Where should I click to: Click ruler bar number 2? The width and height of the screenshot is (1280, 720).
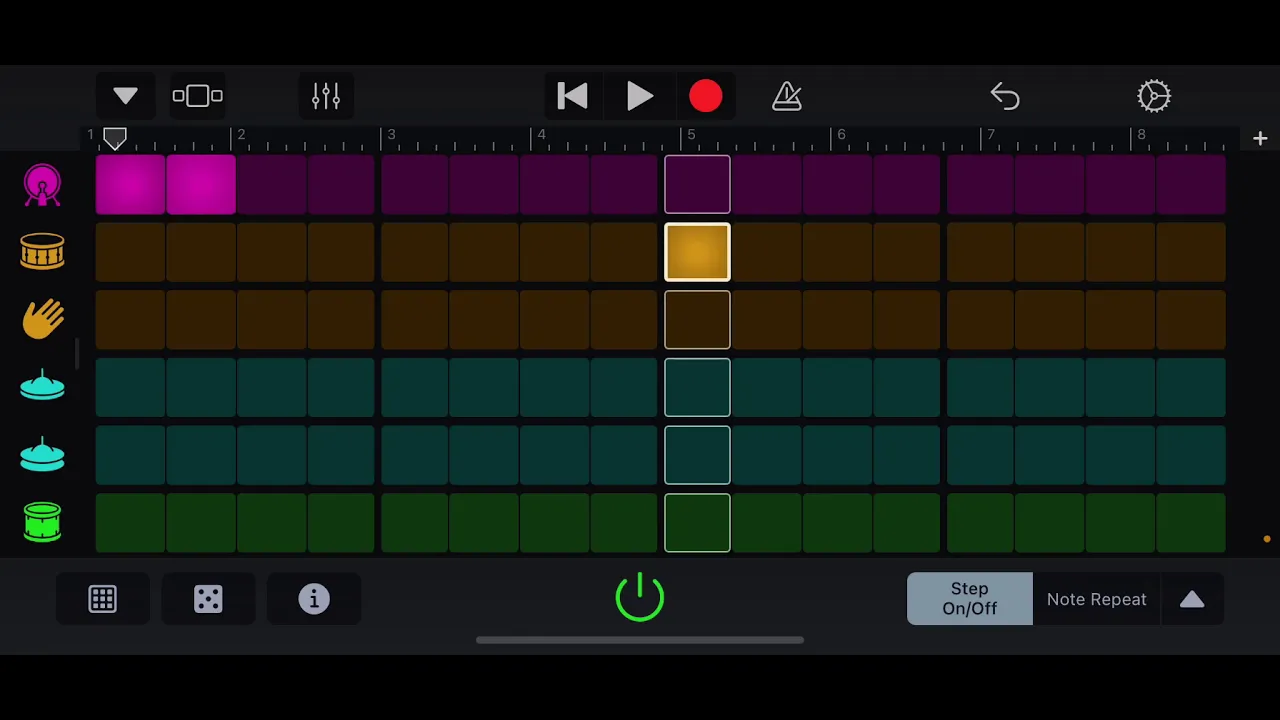coord(241,135)
